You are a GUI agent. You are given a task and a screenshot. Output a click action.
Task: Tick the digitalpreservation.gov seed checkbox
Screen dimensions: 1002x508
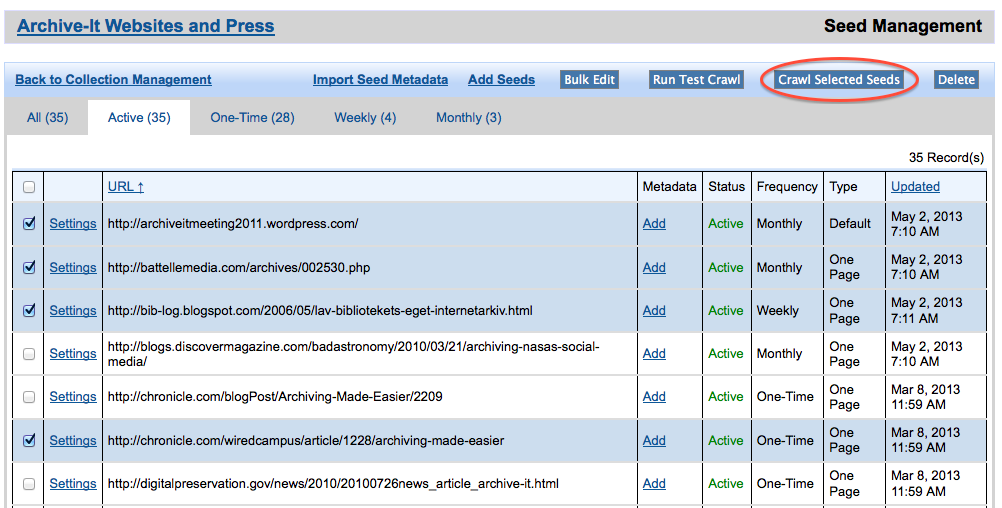click(29, 484)
